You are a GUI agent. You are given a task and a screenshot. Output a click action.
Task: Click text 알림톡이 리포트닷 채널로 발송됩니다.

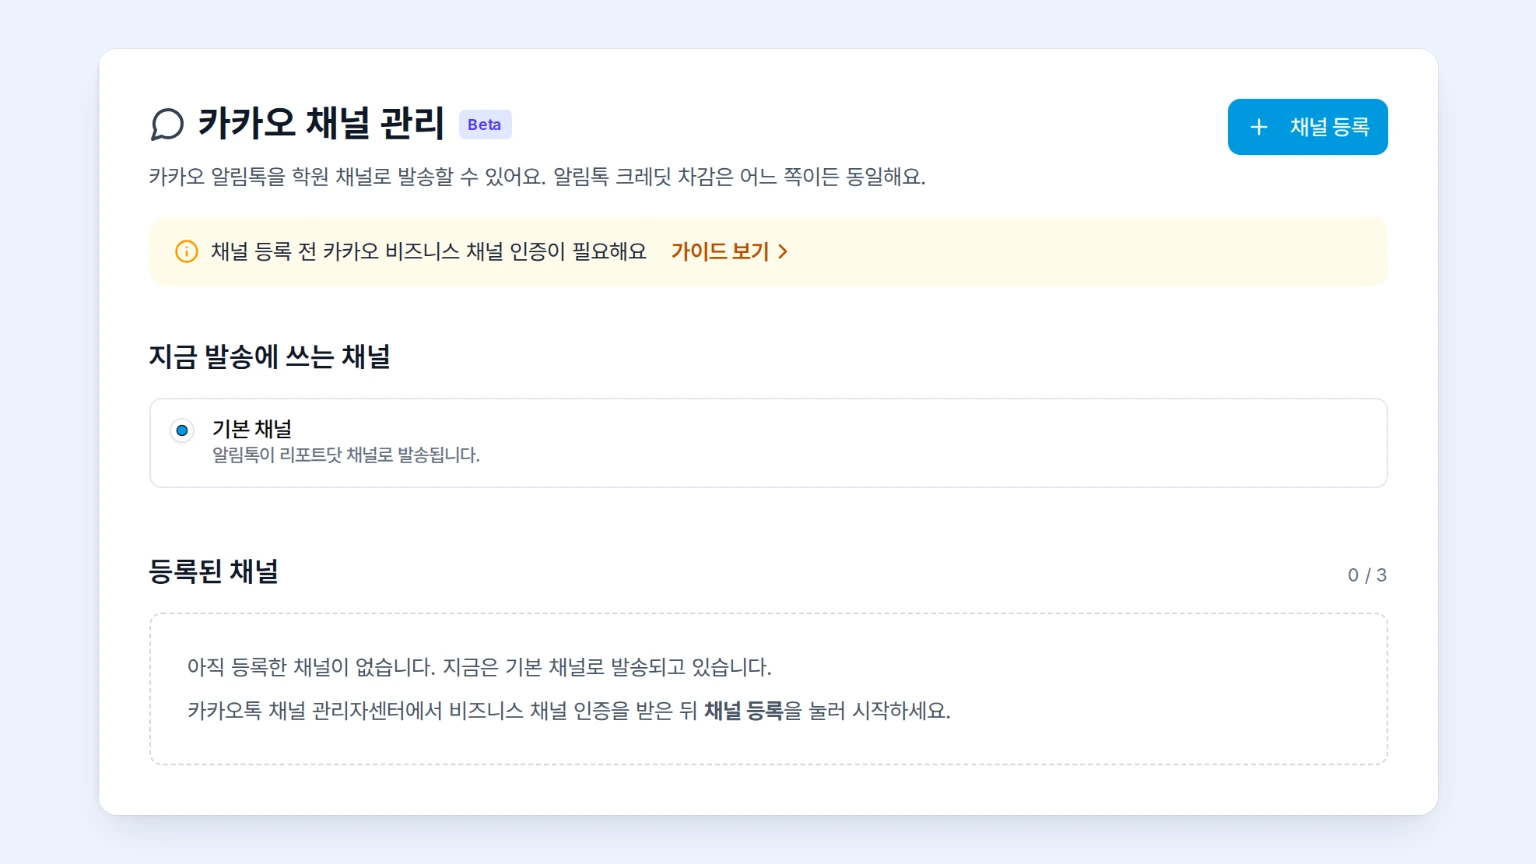coord(346,455)
